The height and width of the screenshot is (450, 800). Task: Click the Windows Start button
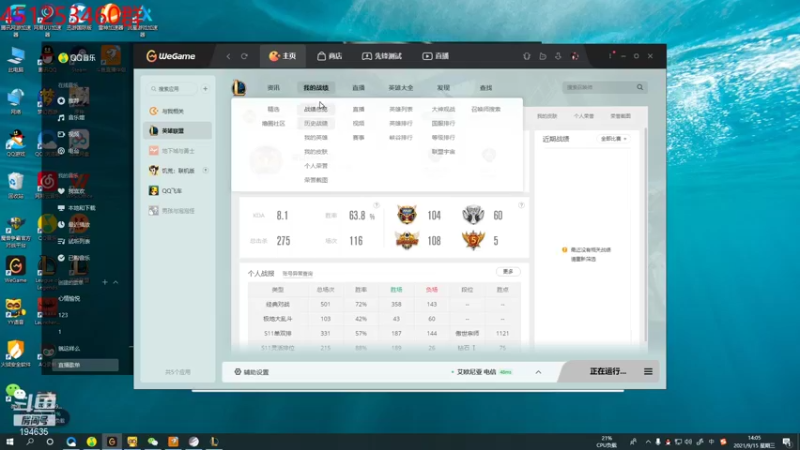coord(9,441)
